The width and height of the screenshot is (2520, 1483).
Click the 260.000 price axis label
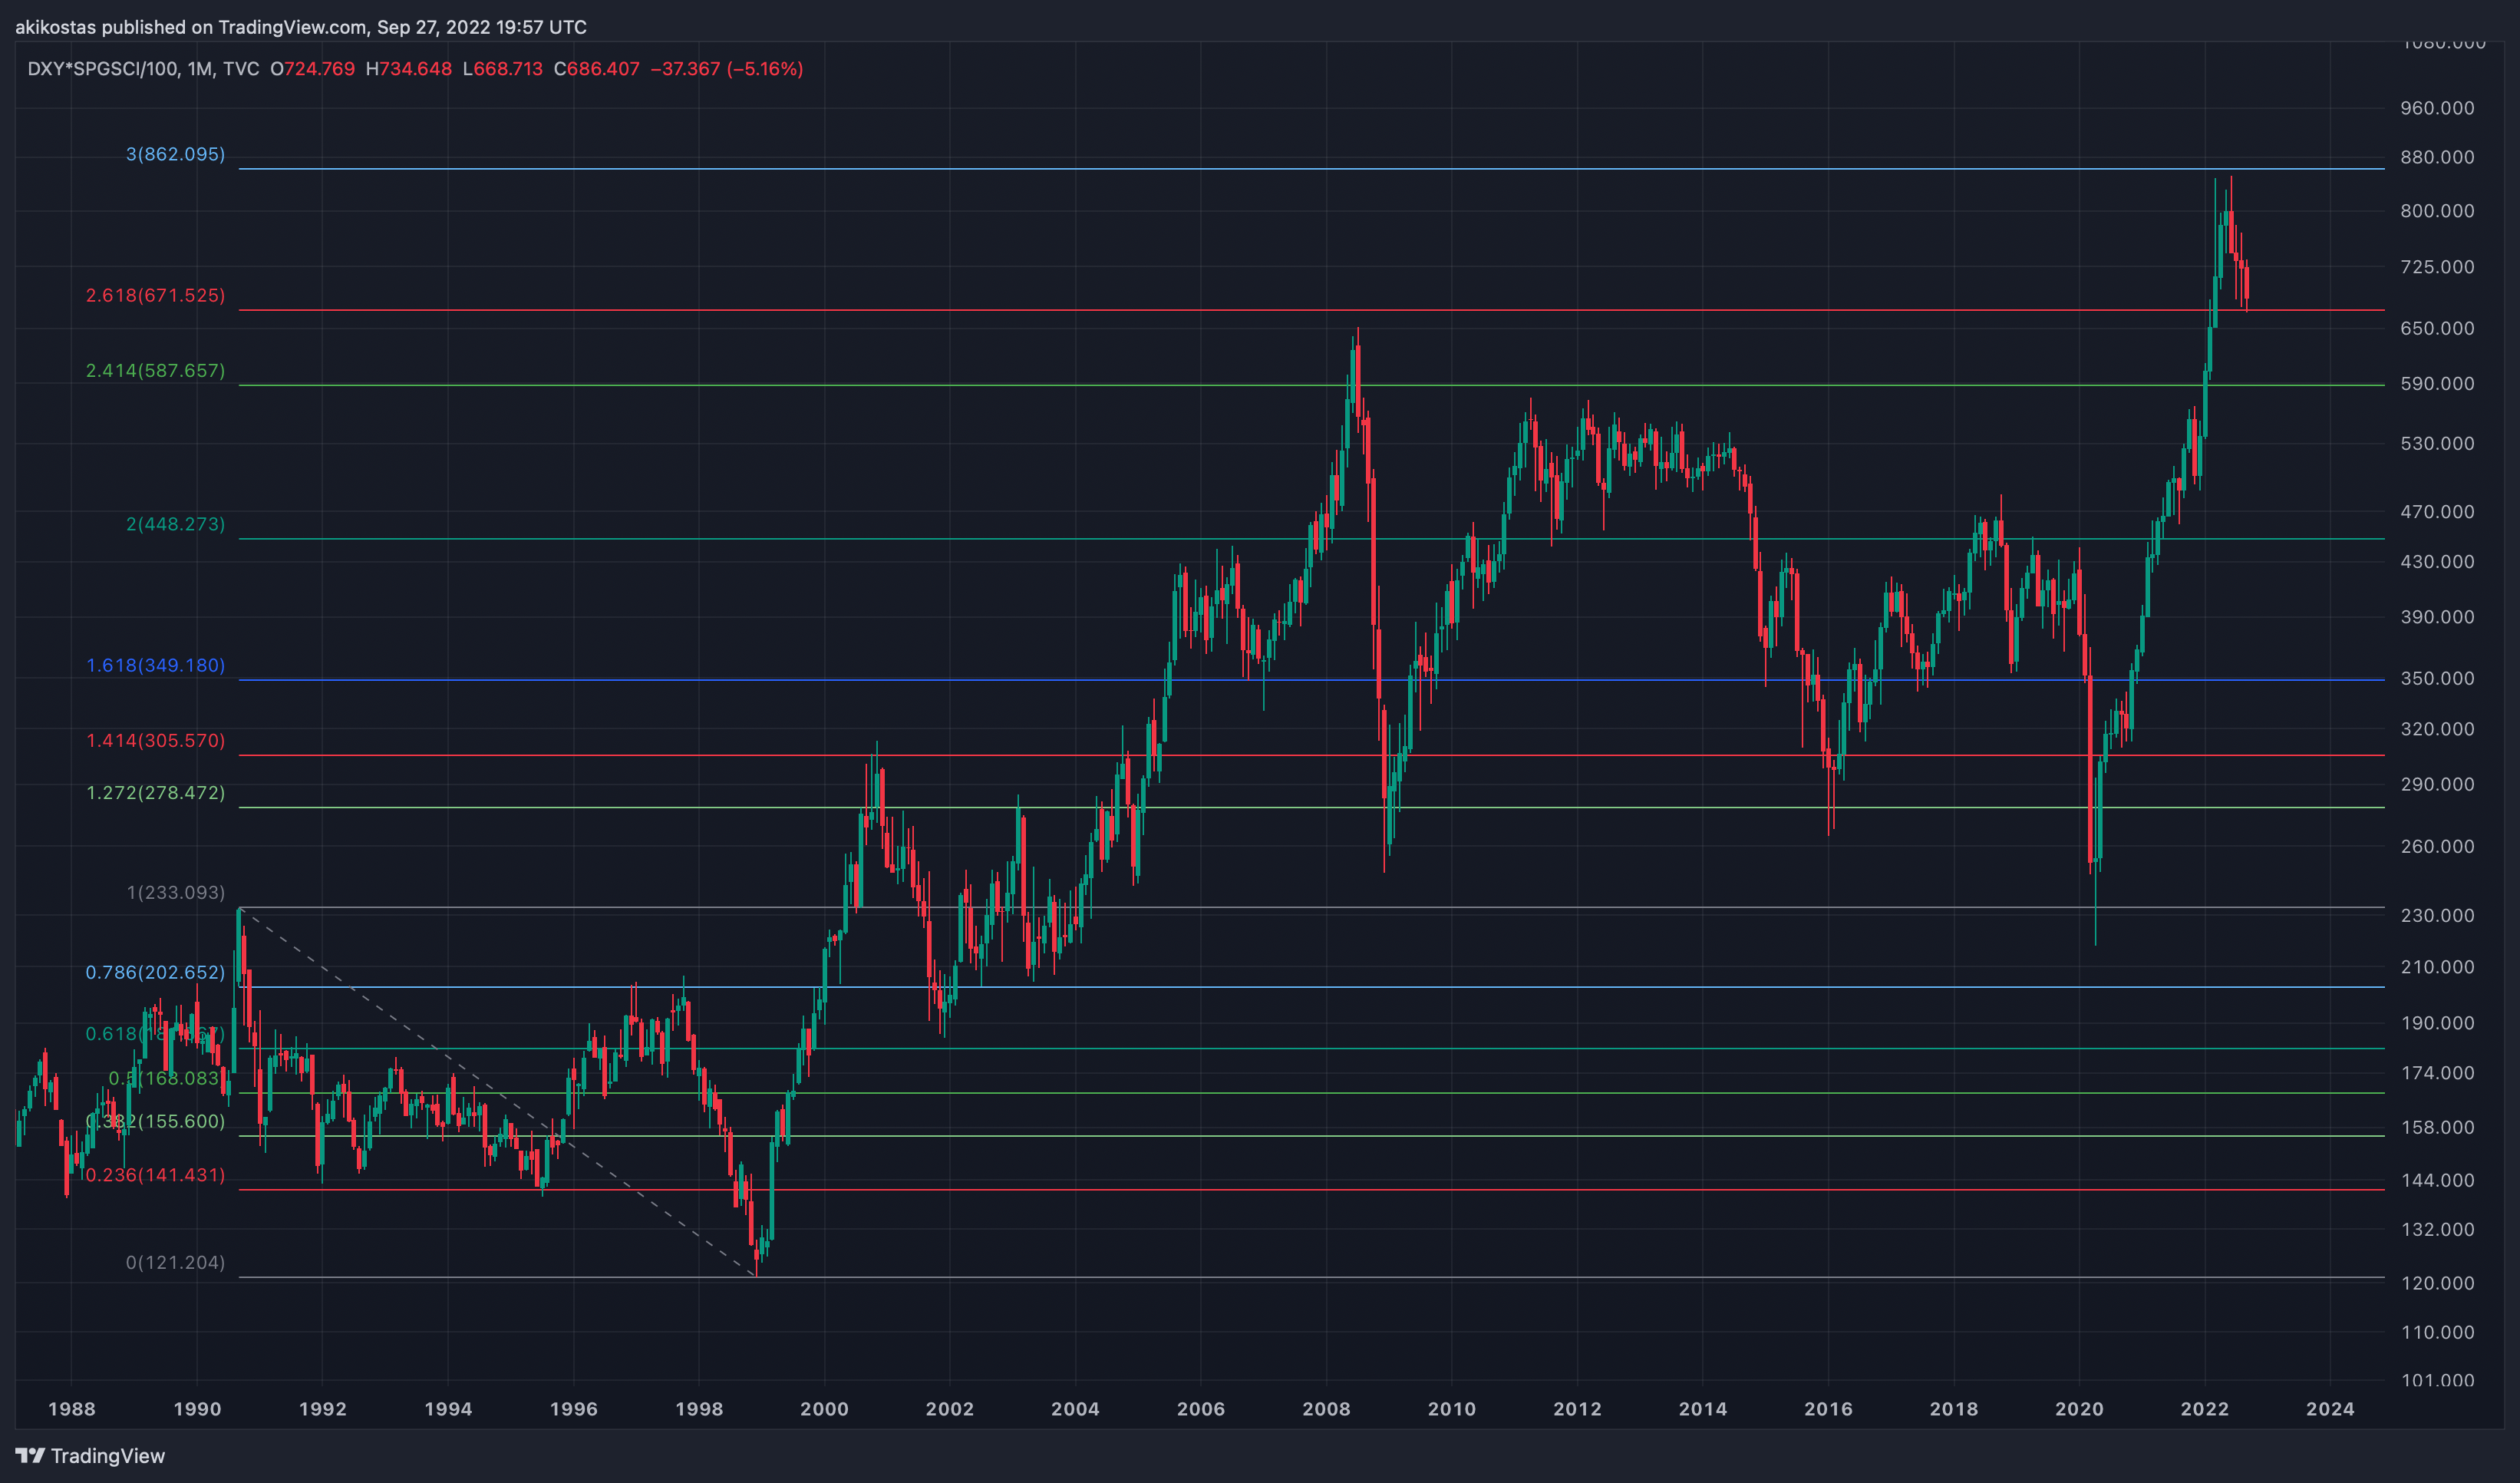pyautogui.click(x=2437, y=846)
